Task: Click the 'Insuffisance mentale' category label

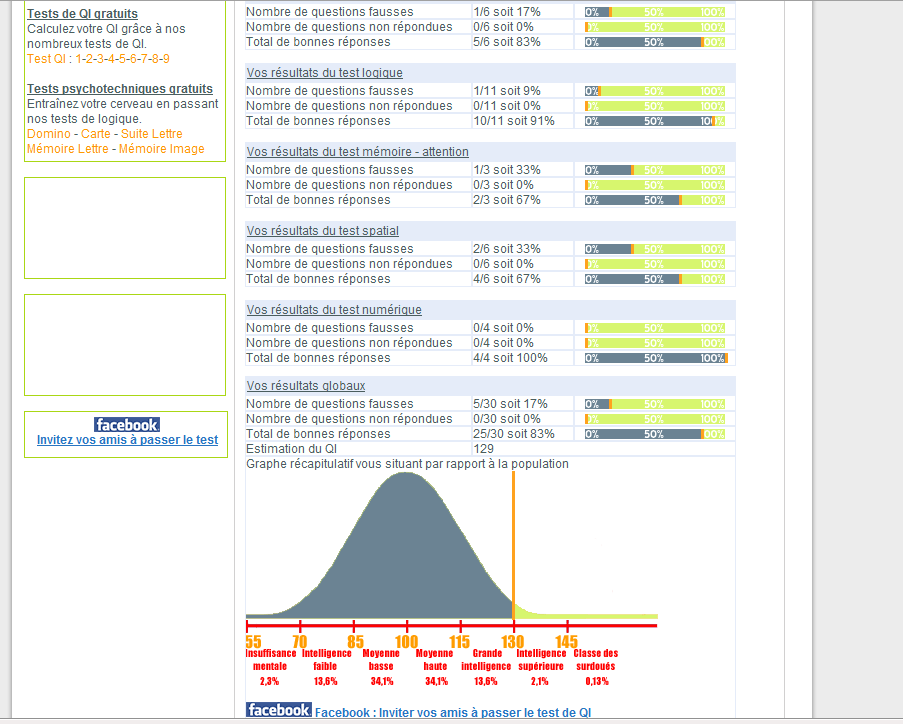Action: point(271,659)
